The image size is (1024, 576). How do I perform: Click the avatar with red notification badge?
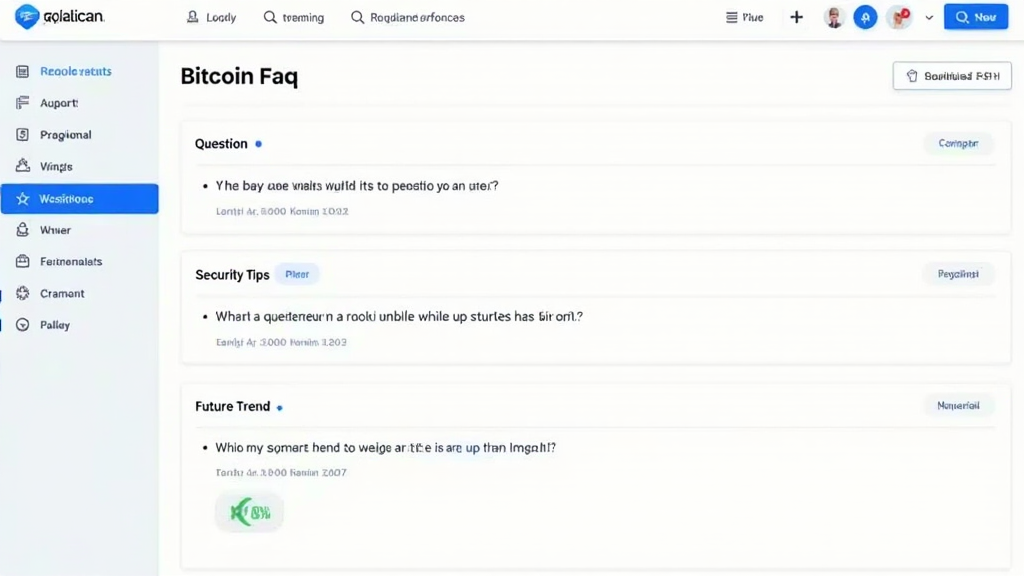(x=899, y=17)
